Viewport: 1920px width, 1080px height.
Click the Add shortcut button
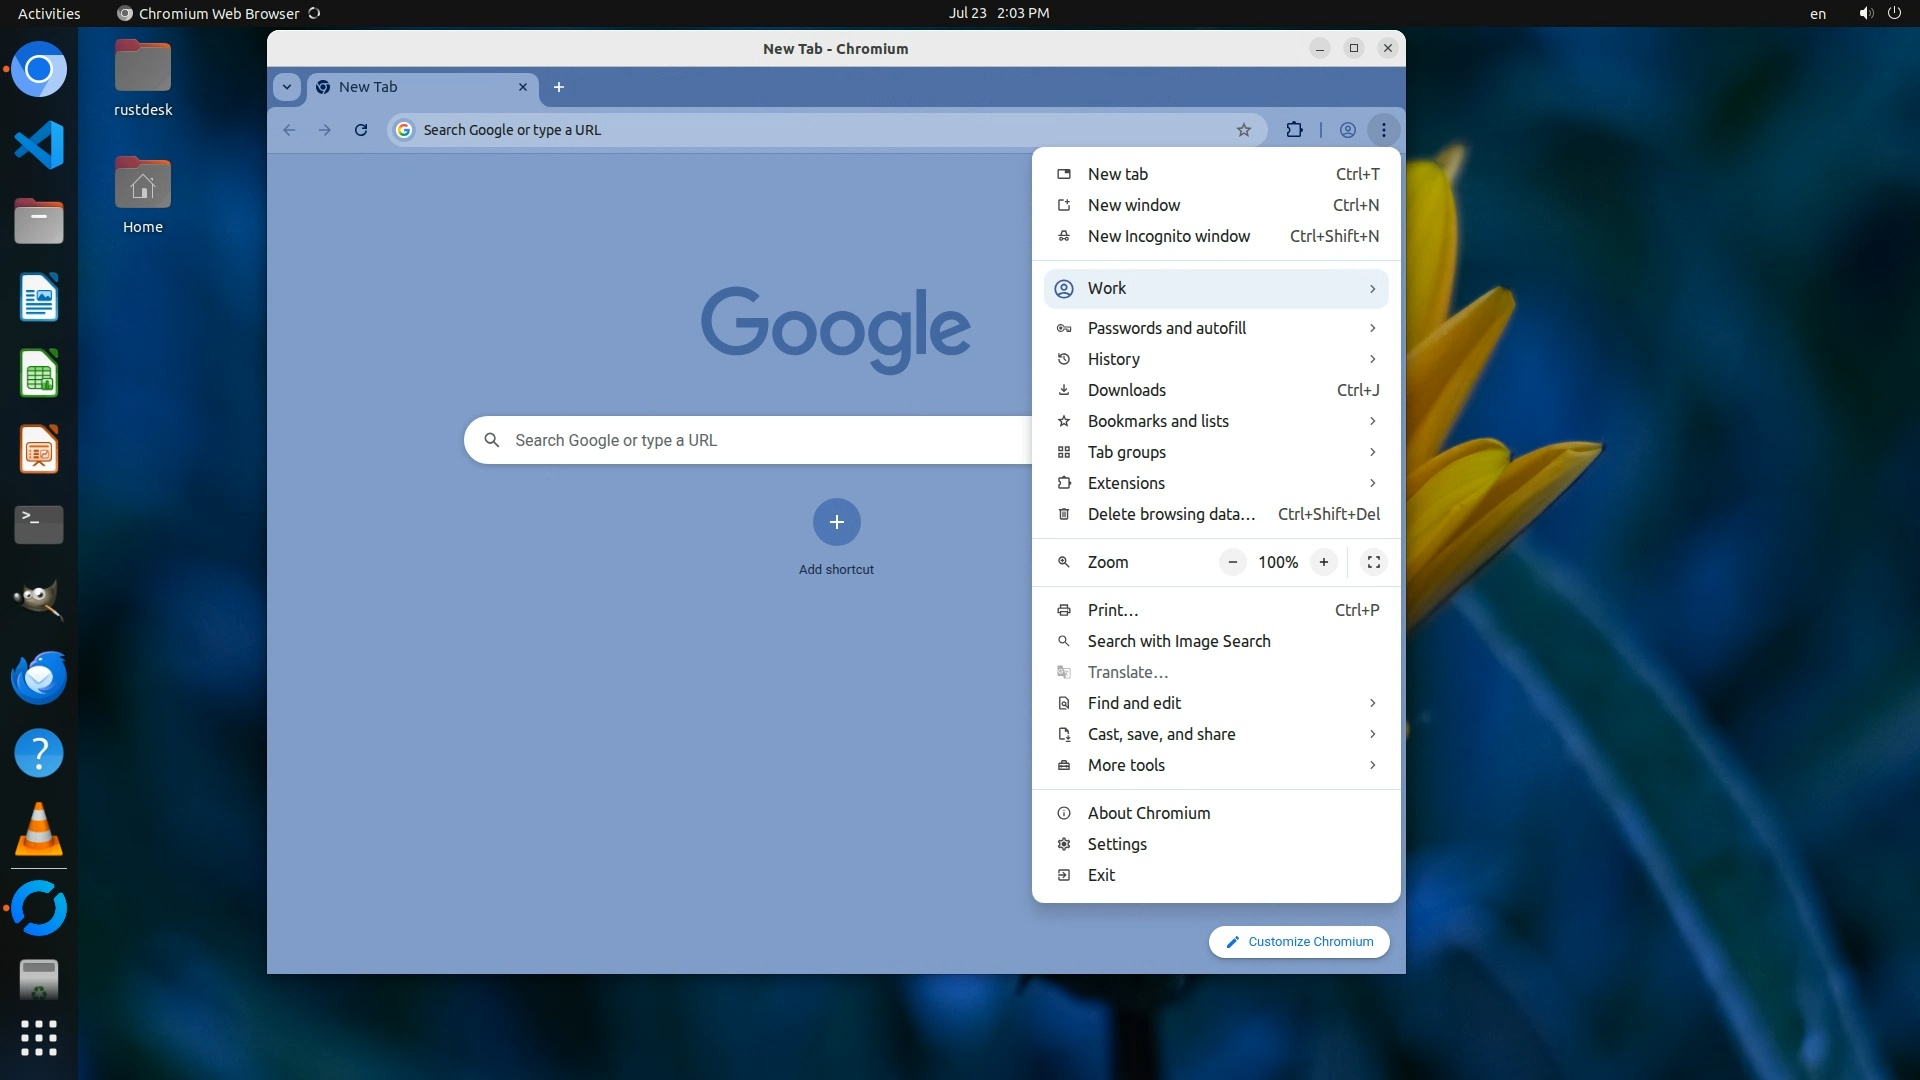[x=836, y=522]
